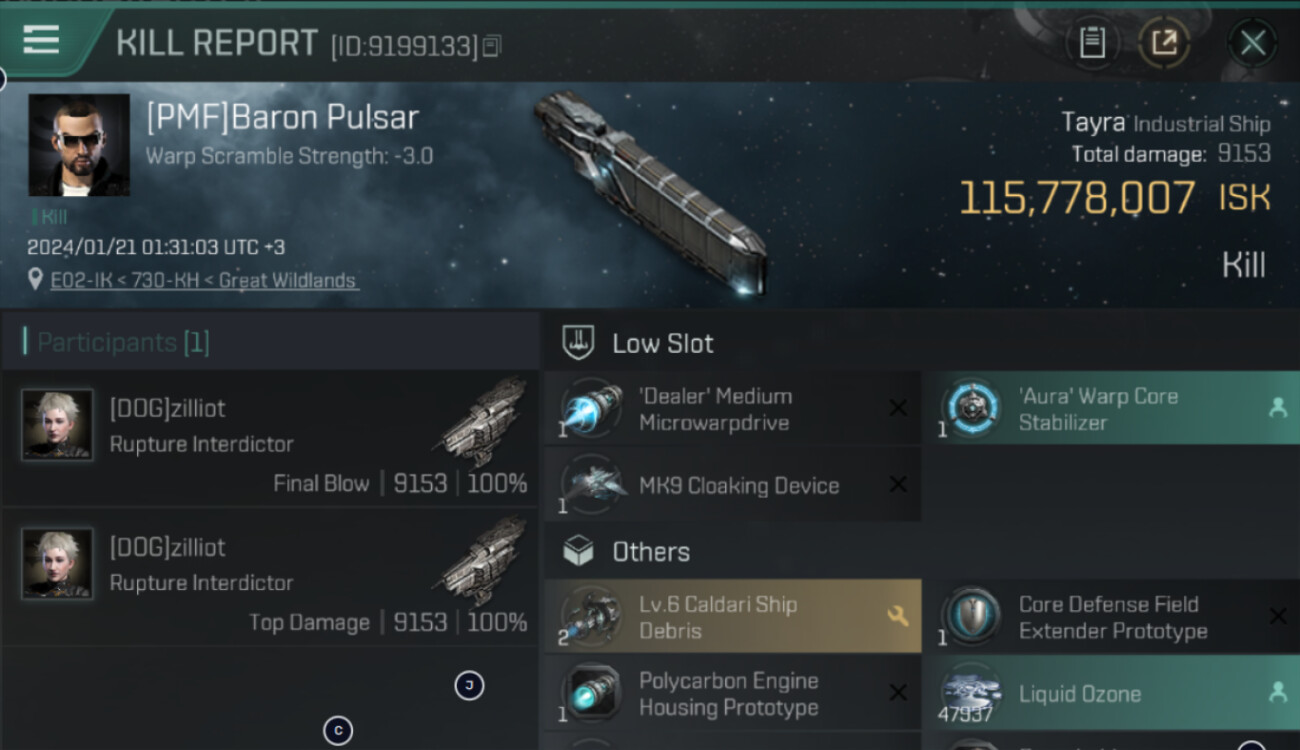This screenshot has height=750, width=1300.
Task: Select the Participants [1] header
Action: (116, 343)
